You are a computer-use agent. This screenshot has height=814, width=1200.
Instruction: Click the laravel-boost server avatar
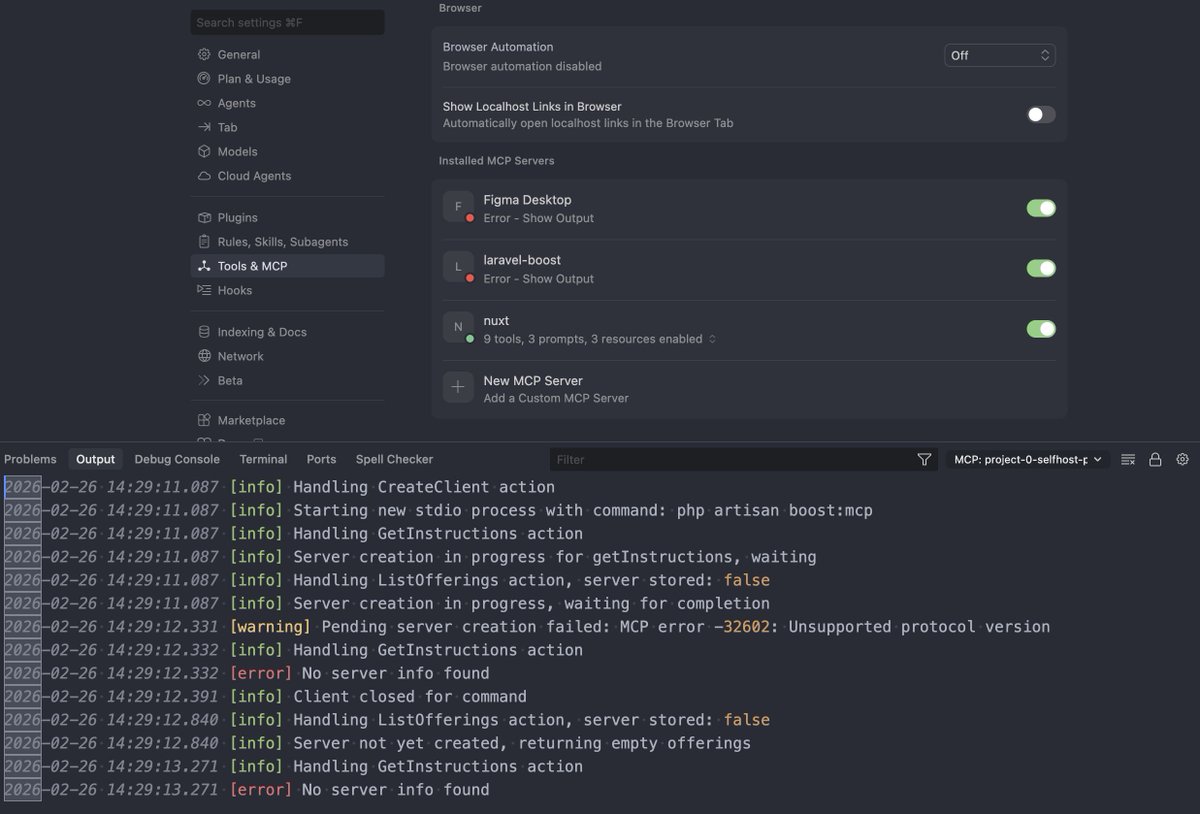point(458,267)
